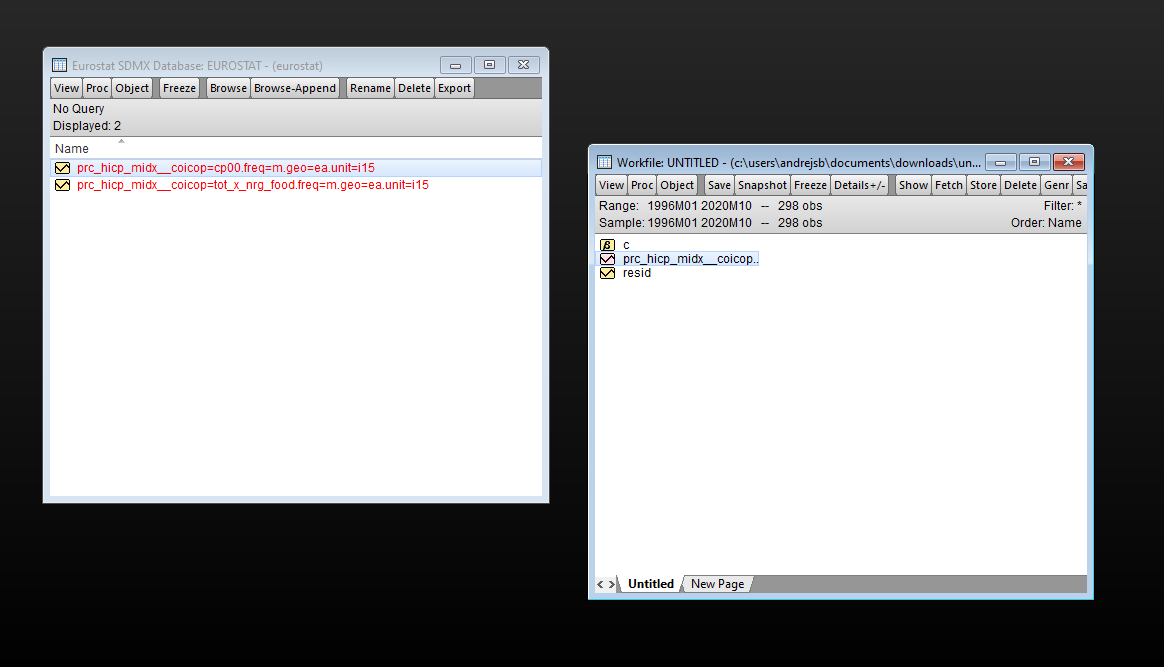Open the Proc menu in workfile window

642,185
